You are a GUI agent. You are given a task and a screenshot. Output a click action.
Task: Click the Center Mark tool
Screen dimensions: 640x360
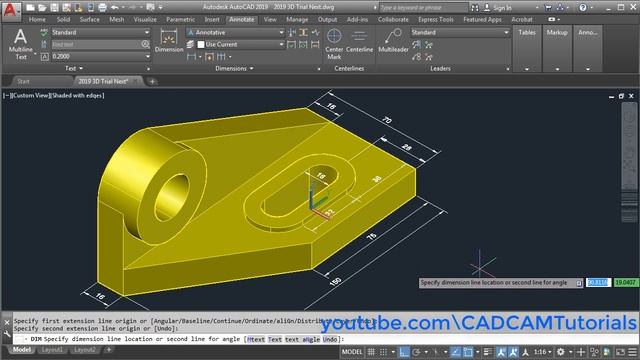[x=334, y=44]
